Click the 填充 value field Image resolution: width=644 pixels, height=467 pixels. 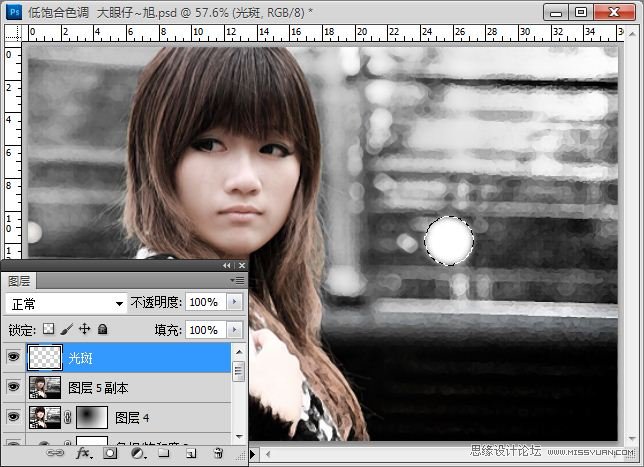[205, 330]
